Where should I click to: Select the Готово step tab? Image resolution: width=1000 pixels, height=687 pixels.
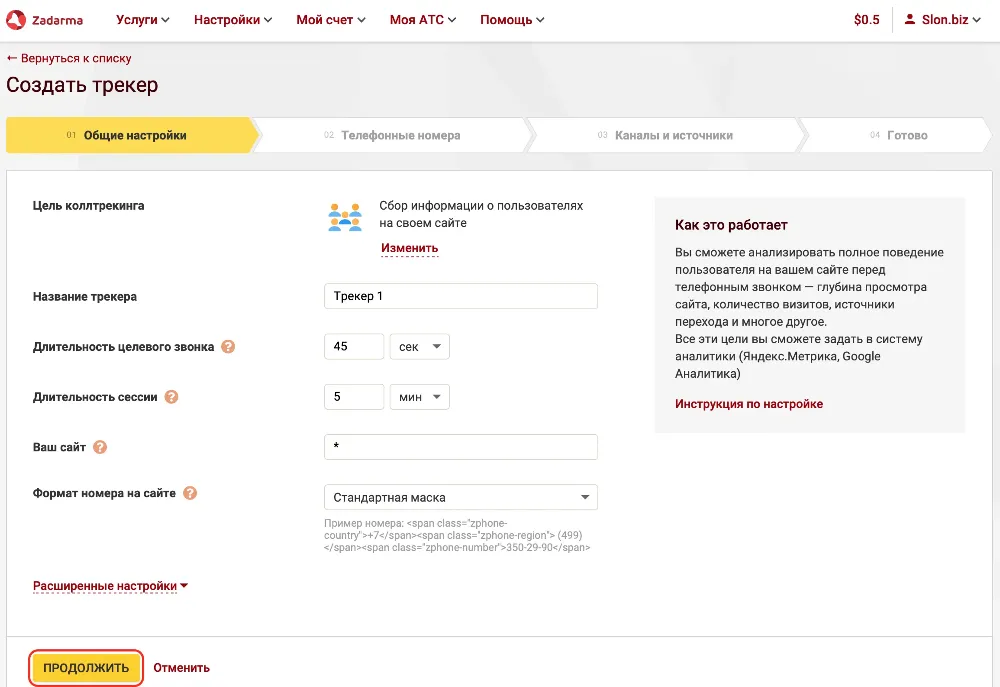(x=898, y=135)
